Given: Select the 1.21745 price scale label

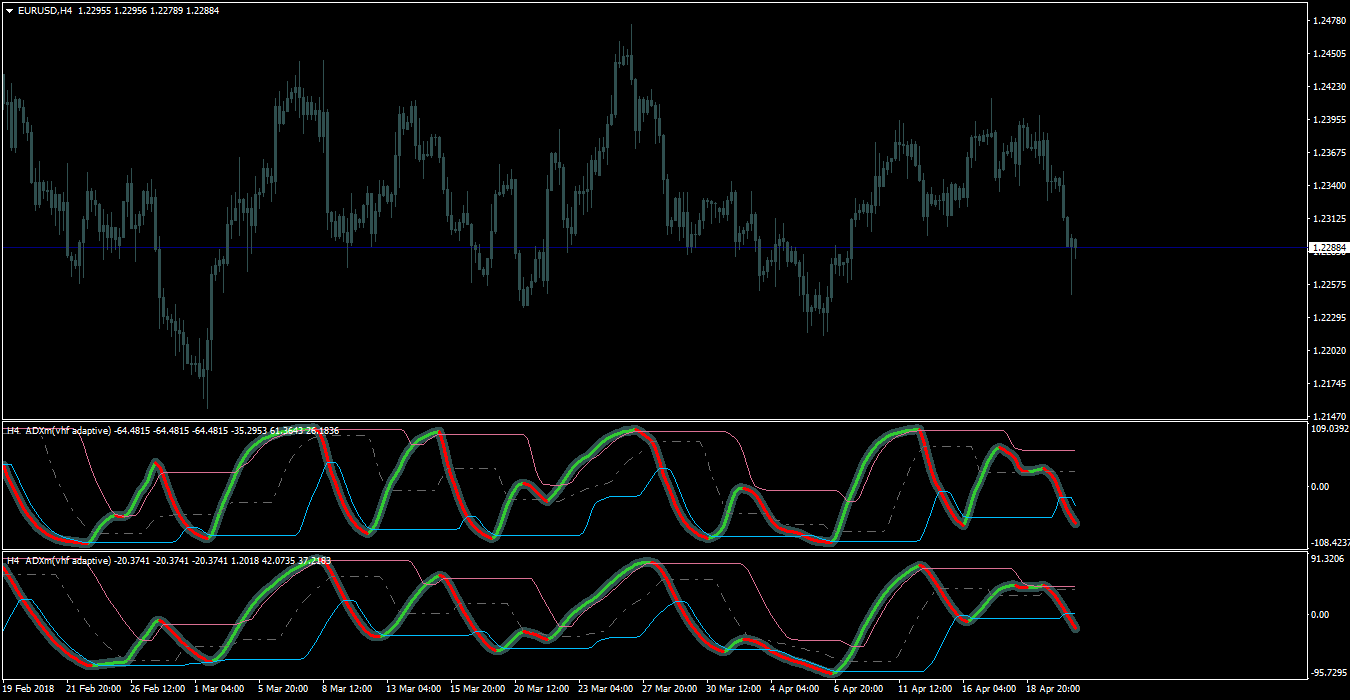Looking at the screenshot, I should pos(1332,383).
